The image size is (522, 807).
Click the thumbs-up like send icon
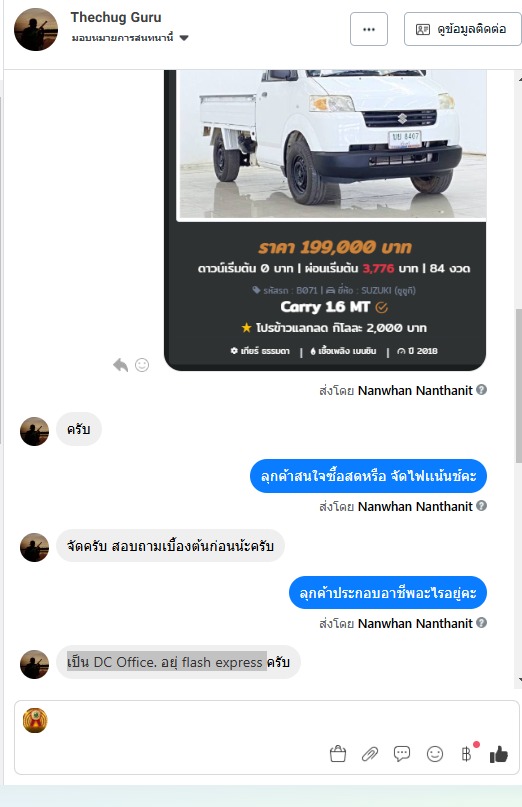tap(498, 755)
